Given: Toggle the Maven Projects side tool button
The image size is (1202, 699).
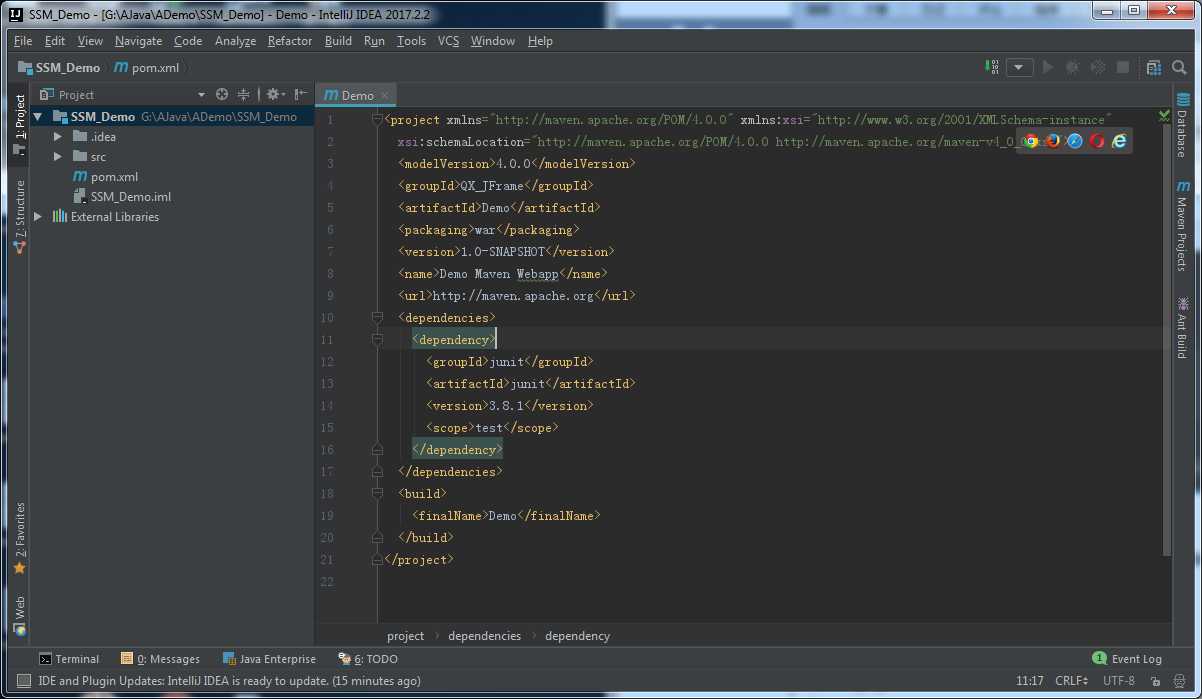Looking at the screenshot, I should (x=1183, y=225).
